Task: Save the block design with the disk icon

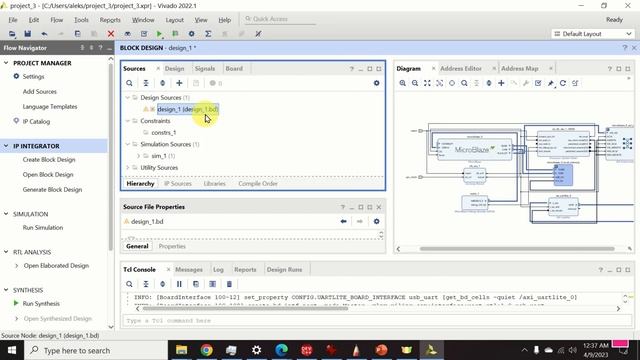Action: coord(27,34)
